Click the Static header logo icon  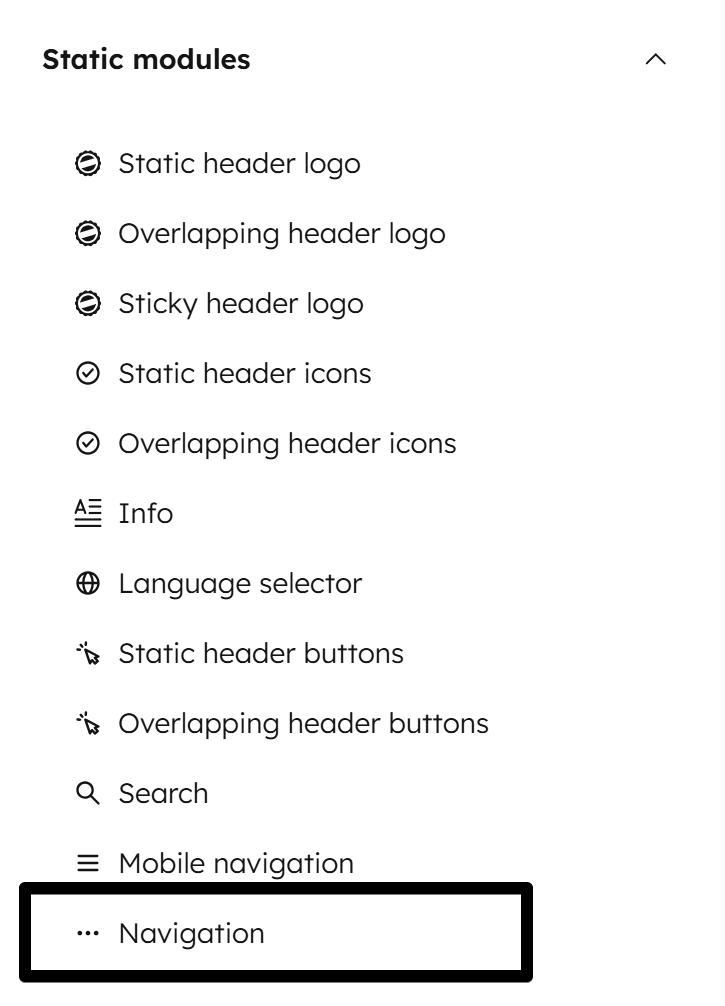tap(89, 163)
